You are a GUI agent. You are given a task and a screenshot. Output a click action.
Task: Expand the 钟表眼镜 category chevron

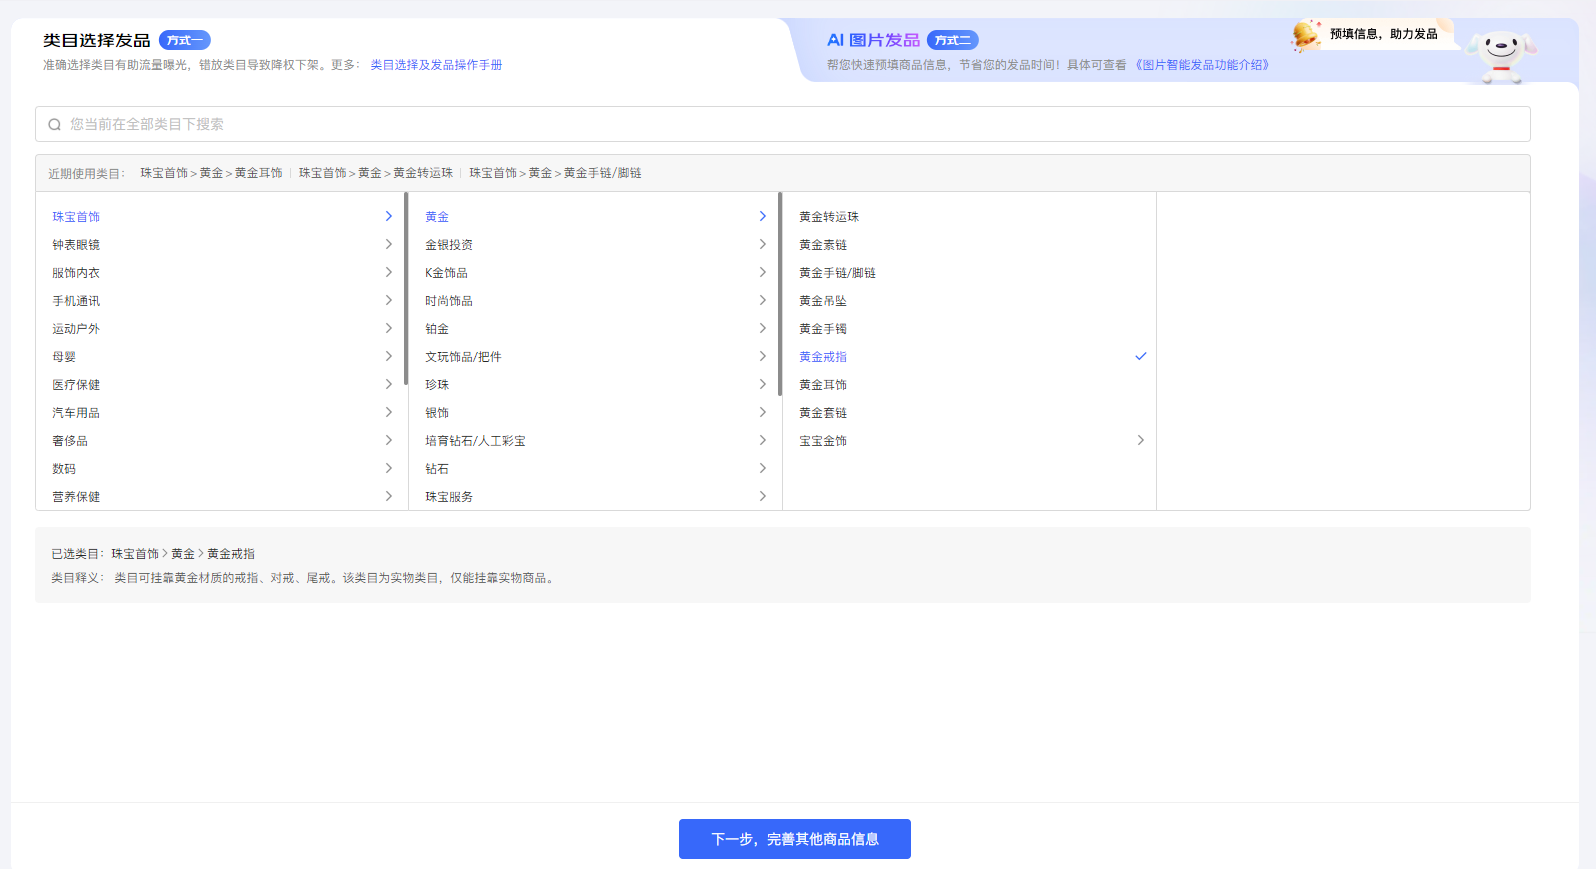[388, 245]
